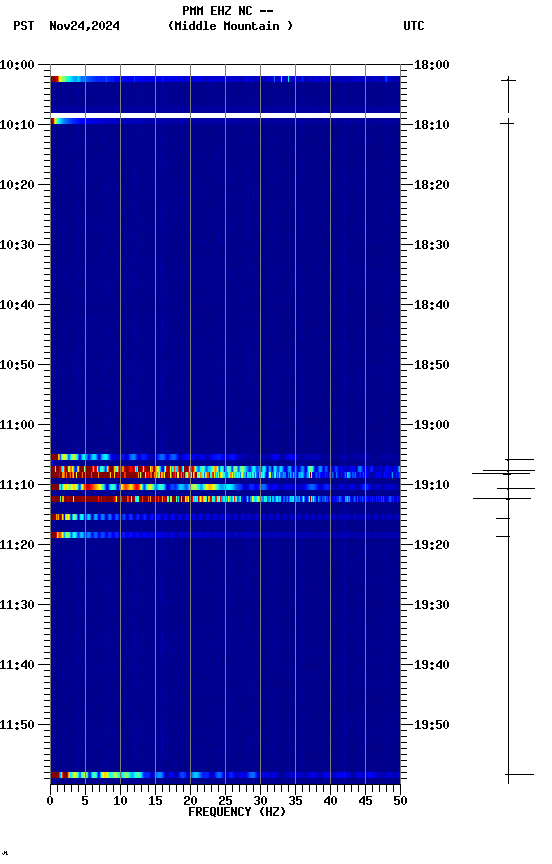The image size is (552, 864).
Task: Click the 10:10 PST time label
Action: 17,125
